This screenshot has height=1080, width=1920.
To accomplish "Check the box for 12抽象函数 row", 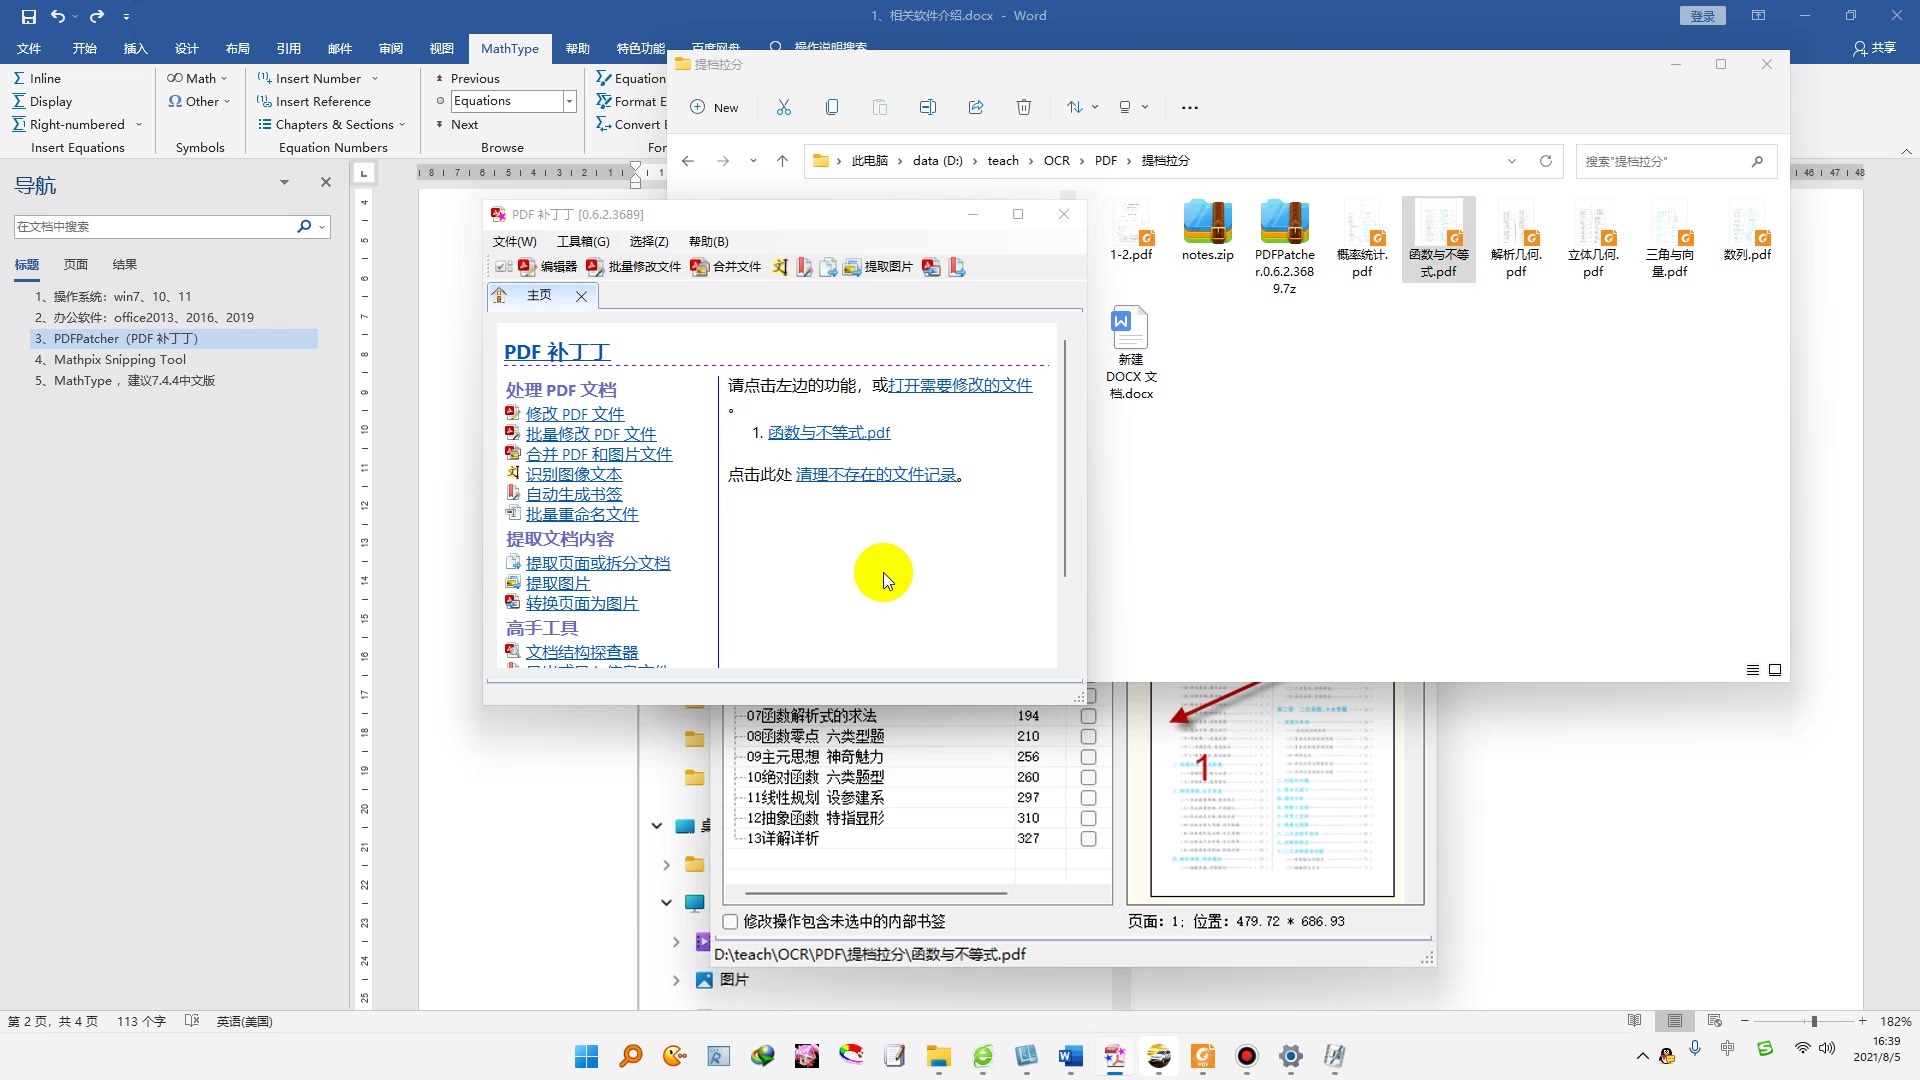I will pos(1088,818).
